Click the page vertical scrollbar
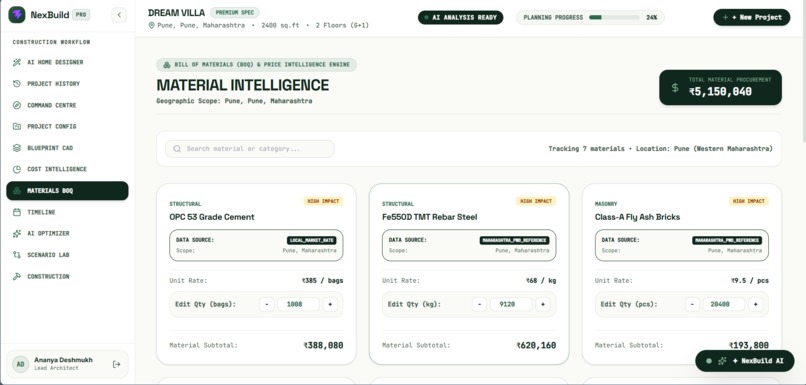 point(803,72)
